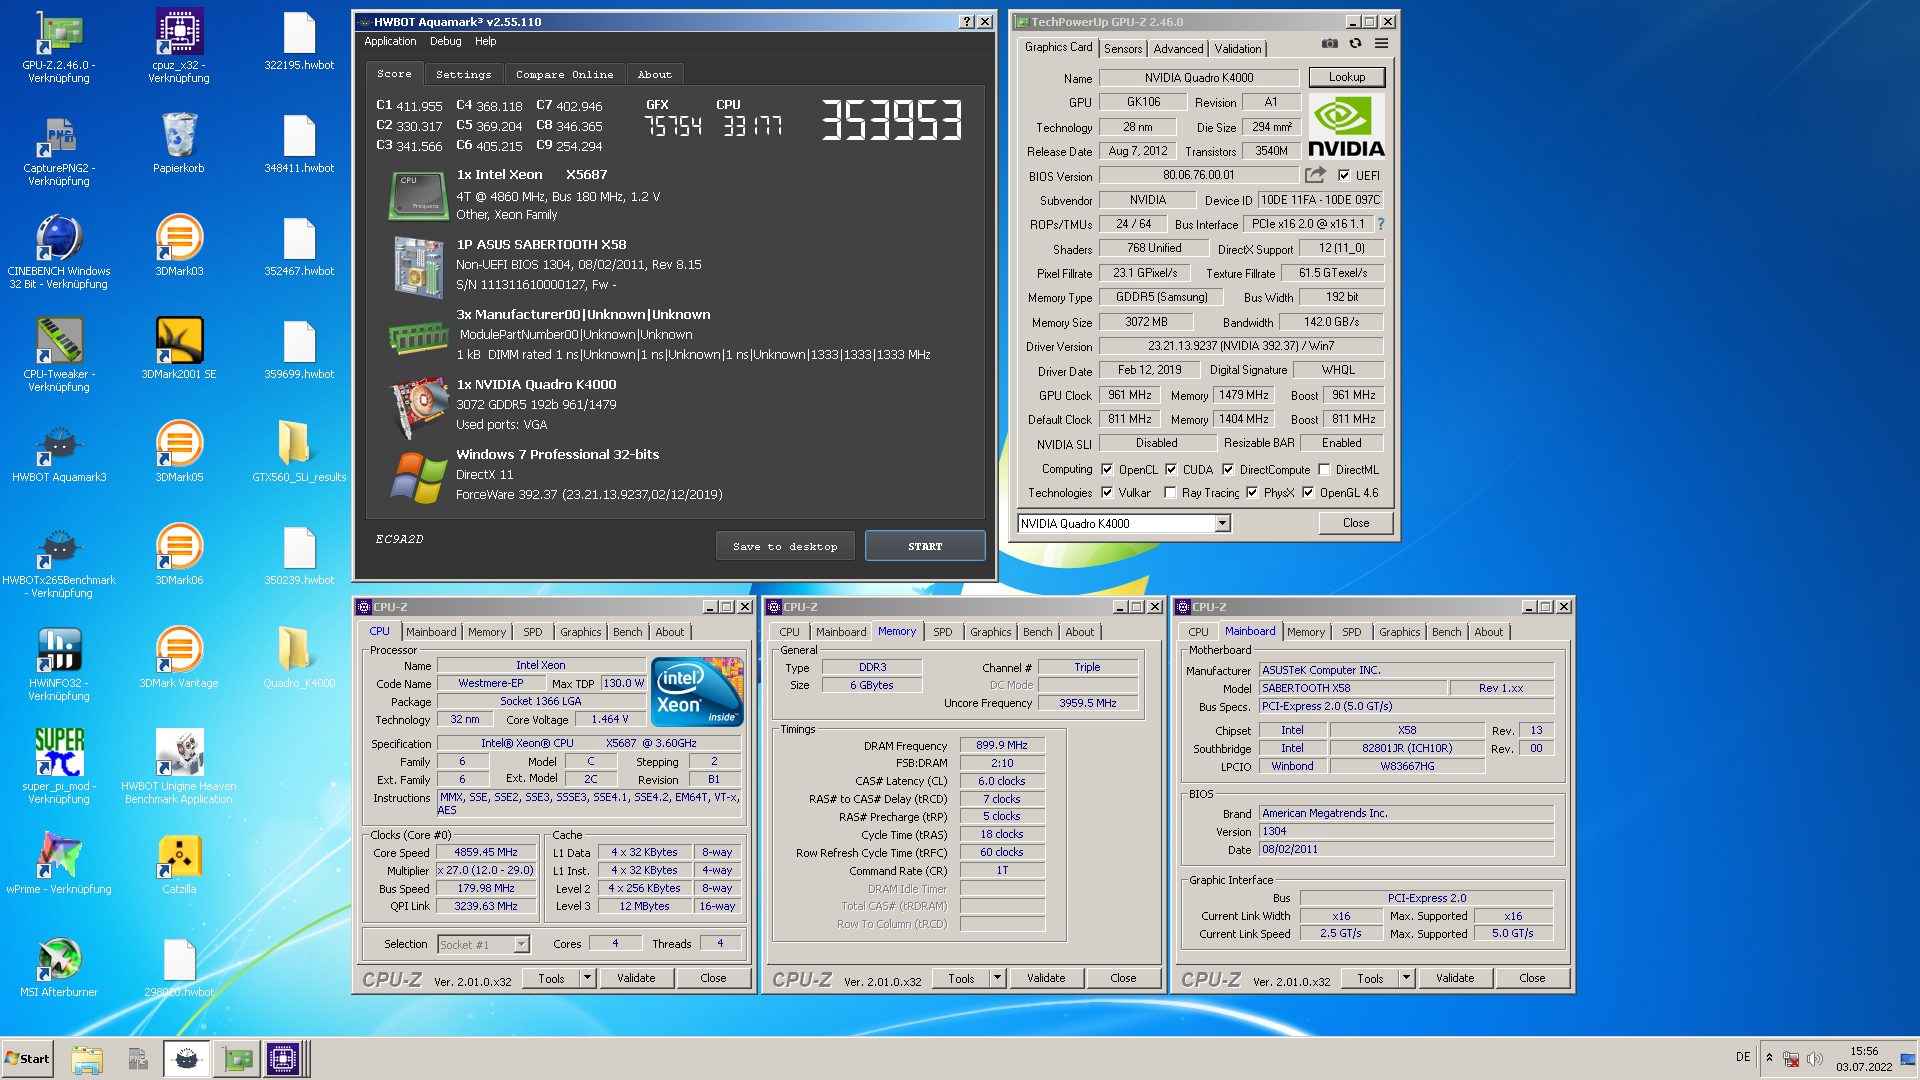Viewport: 1920px width, 1080px height.
Task: Click the Windows Start button
Action: pyautogui.click(x=27, y=1058)
